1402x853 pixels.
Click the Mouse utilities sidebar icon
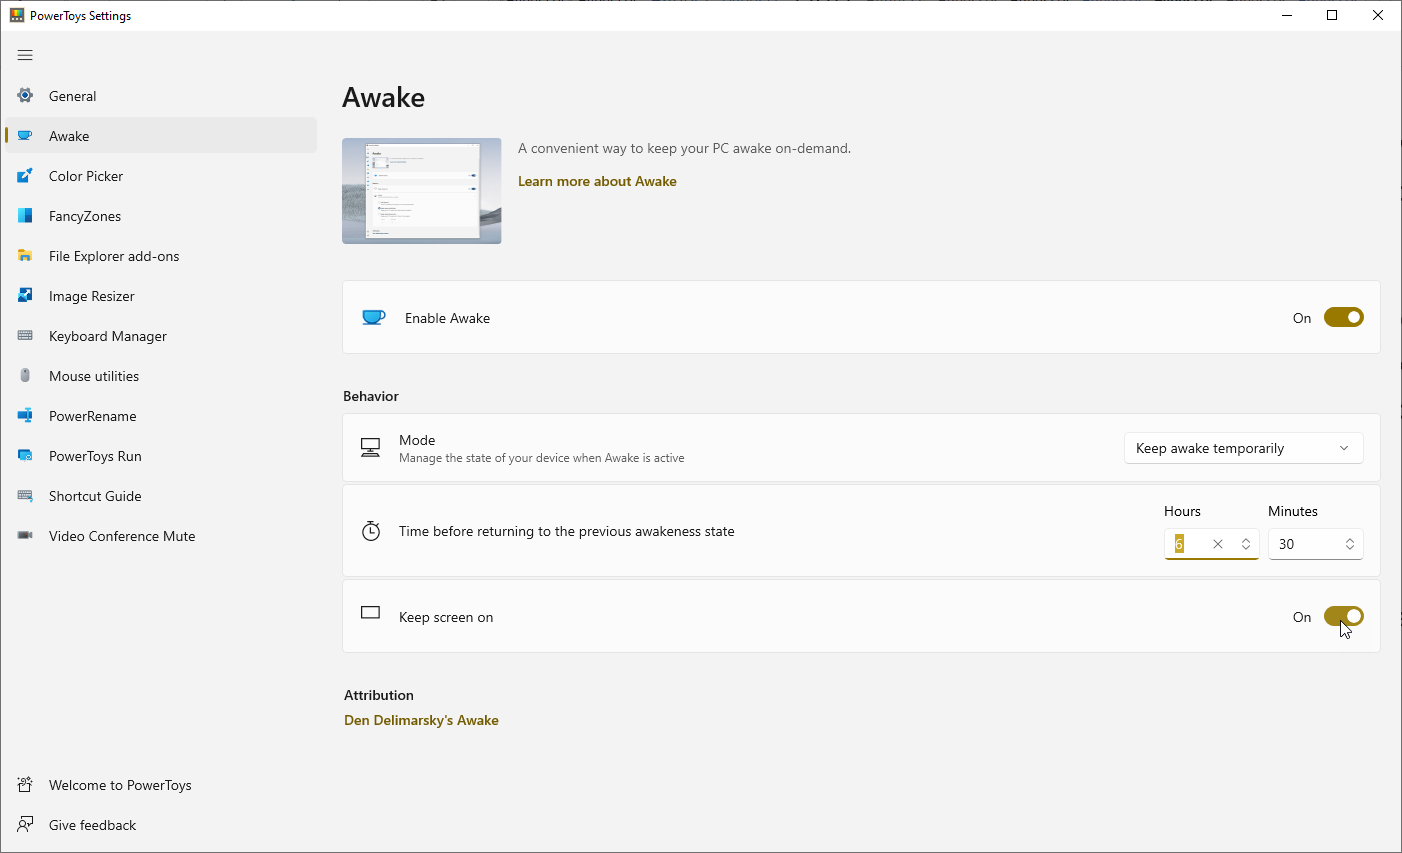pos(25,376)
